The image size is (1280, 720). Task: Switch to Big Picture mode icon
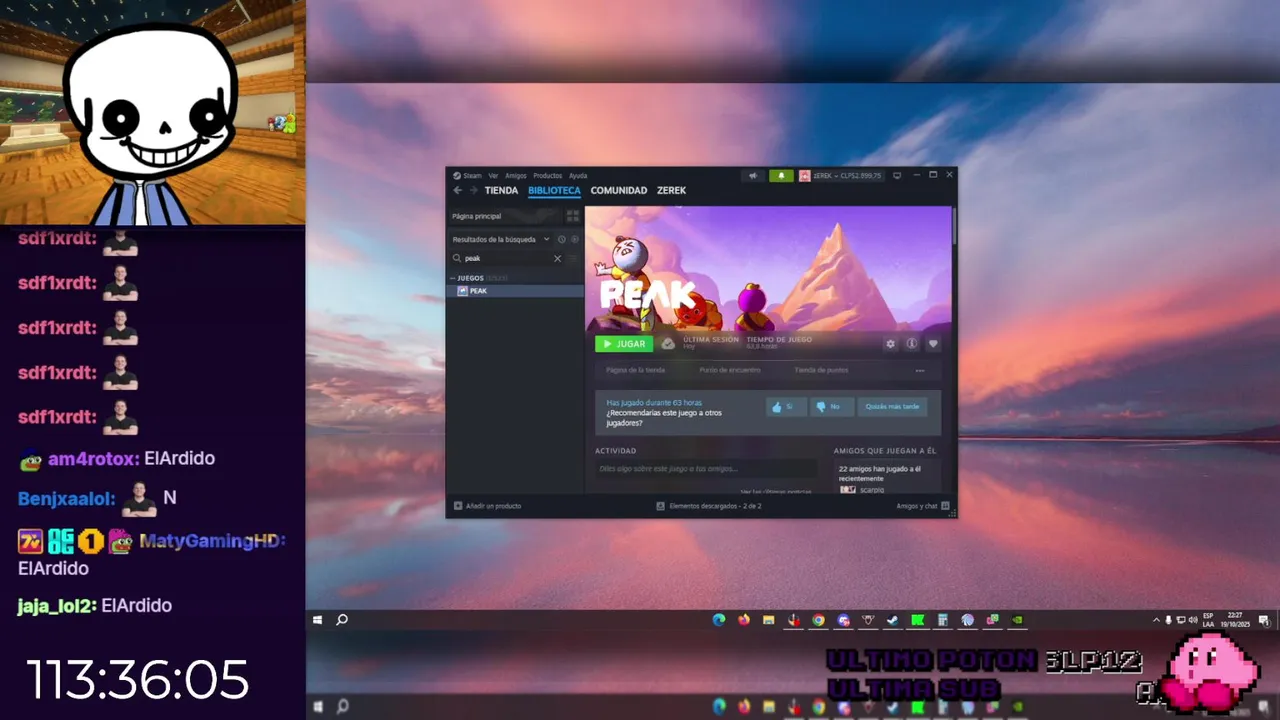(x=897, y=175)
